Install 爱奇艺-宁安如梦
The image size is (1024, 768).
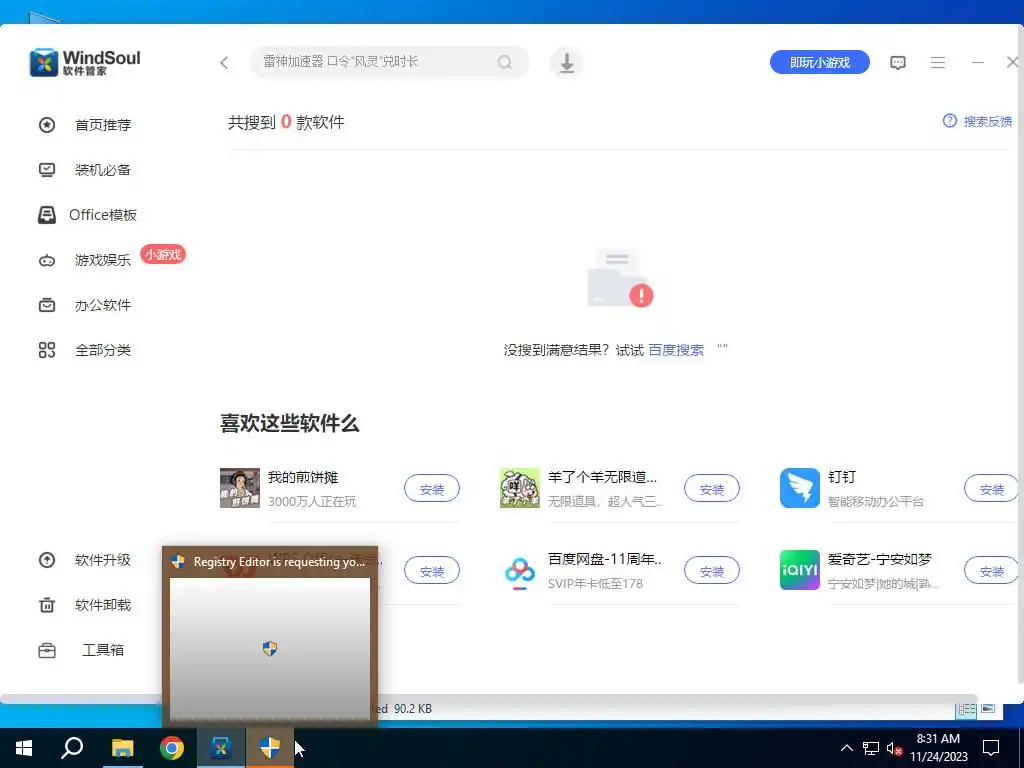coord(991,571)
